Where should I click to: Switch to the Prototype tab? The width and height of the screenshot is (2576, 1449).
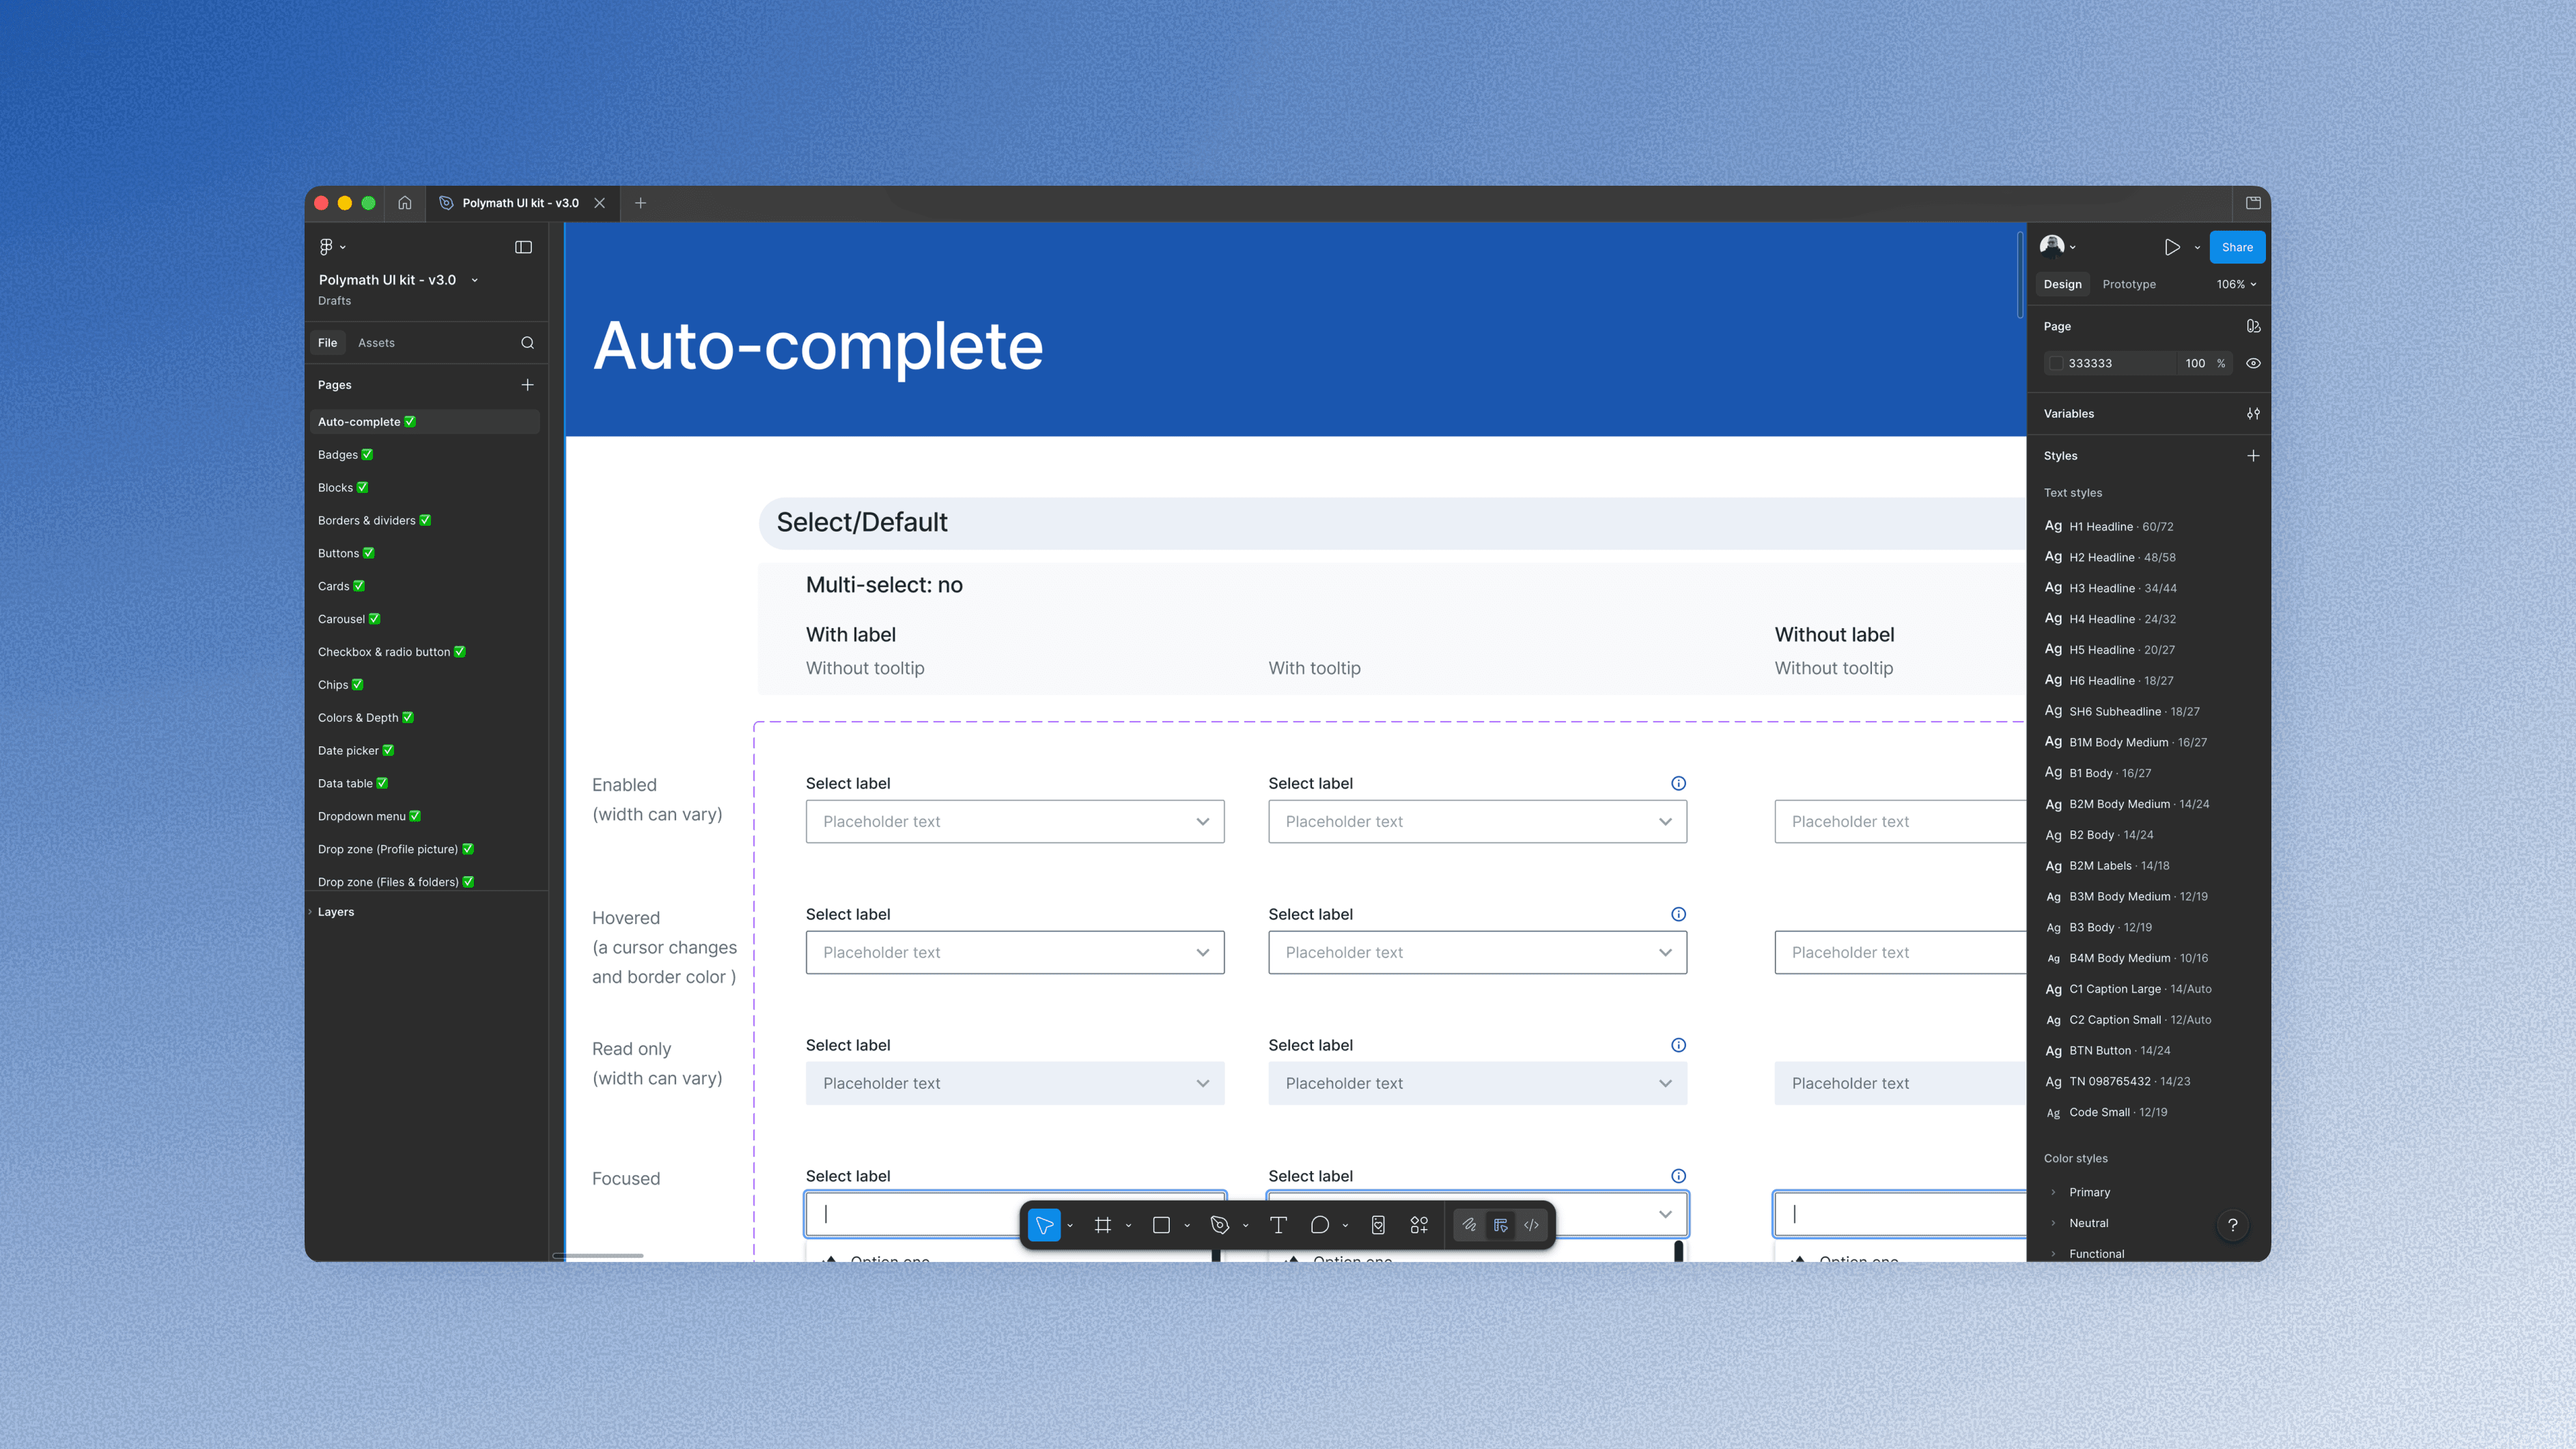[2129, 284]
